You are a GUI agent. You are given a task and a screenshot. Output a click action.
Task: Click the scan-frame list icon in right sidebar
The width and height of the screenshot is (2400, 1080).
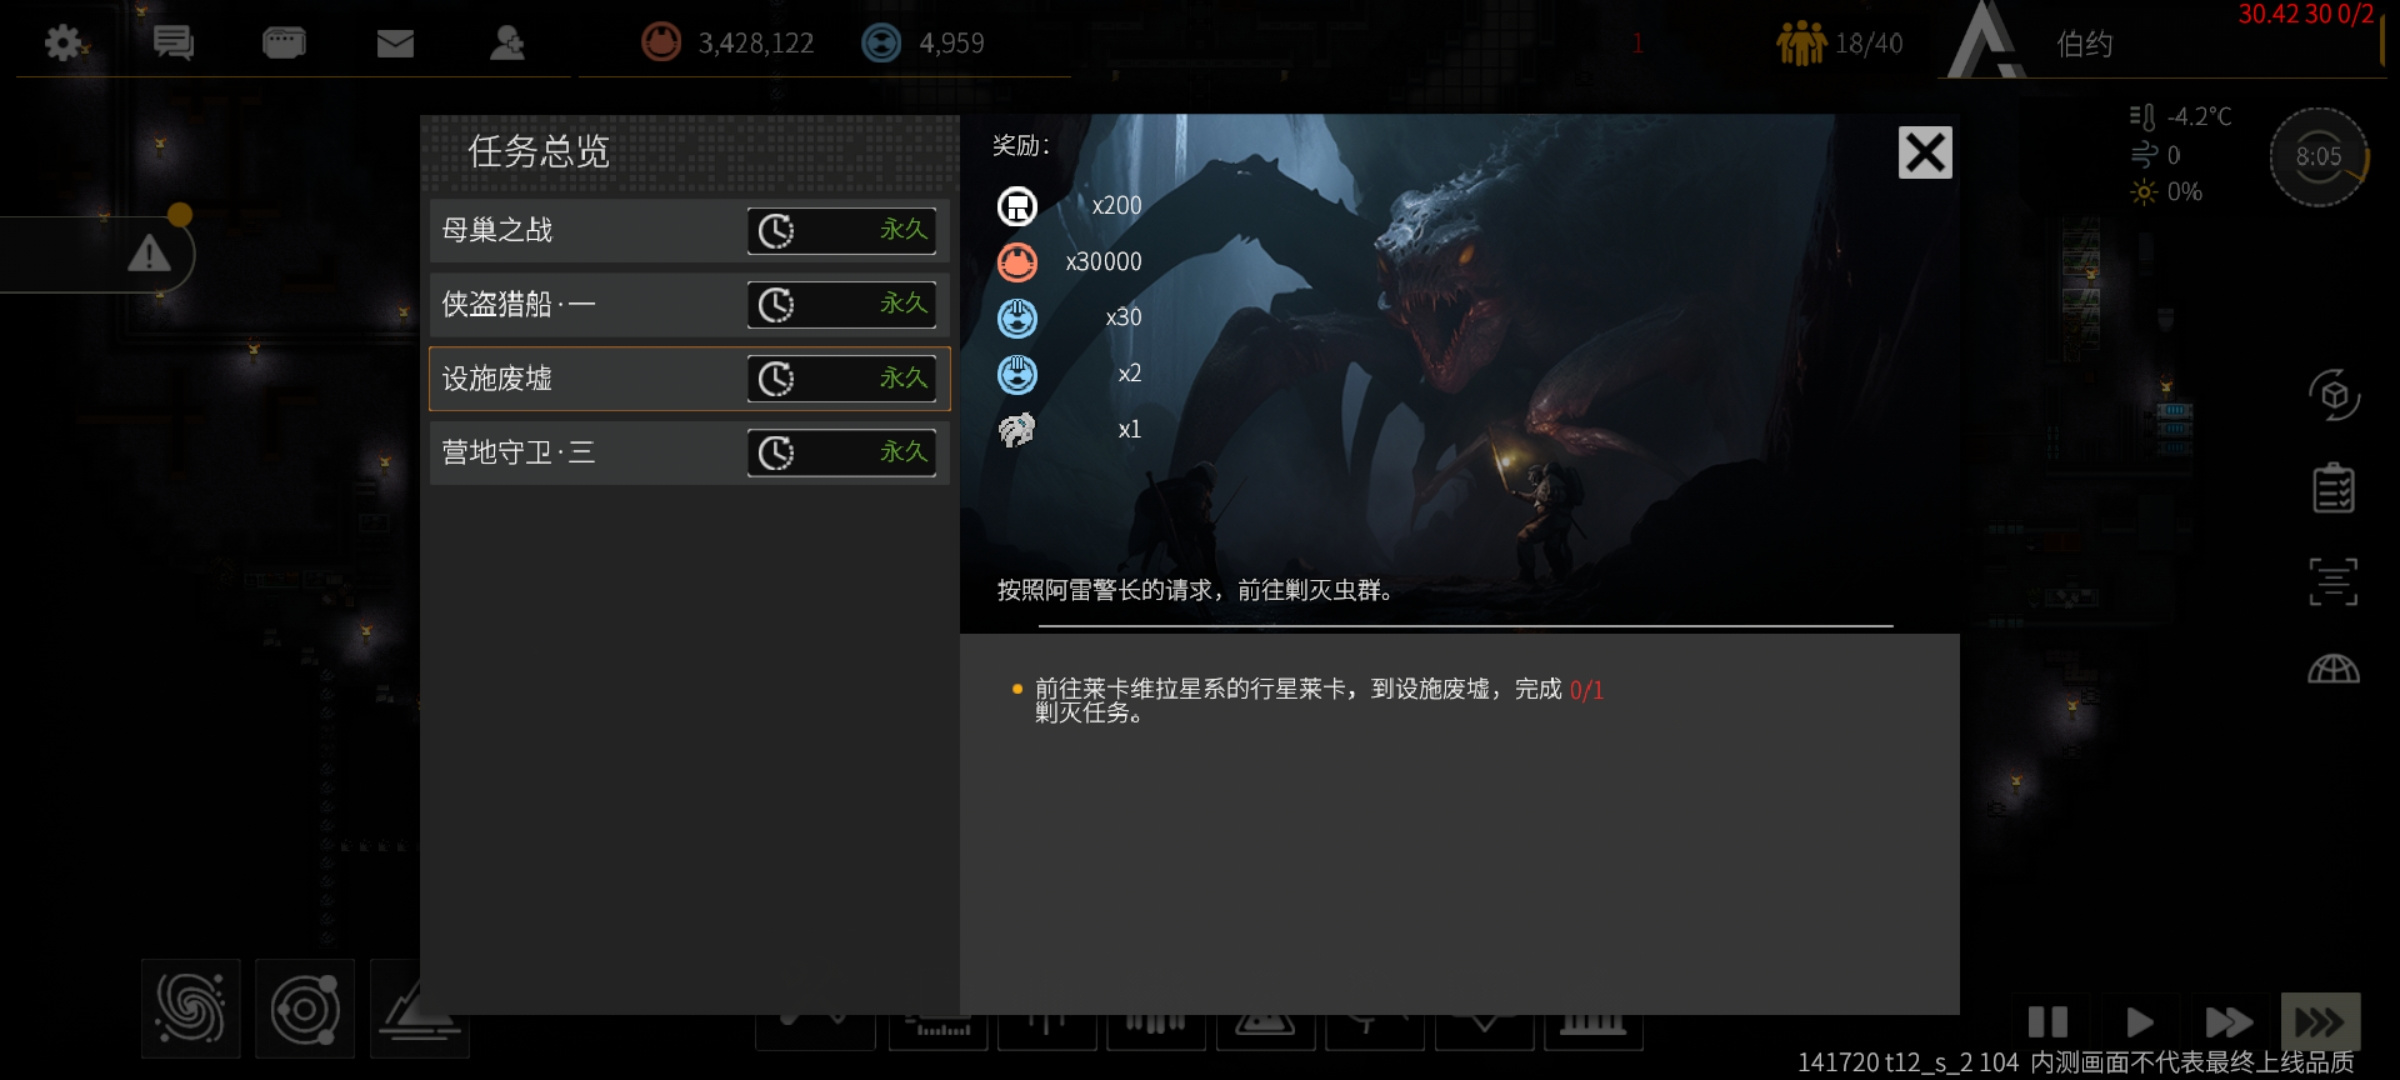coord(2333,581)
